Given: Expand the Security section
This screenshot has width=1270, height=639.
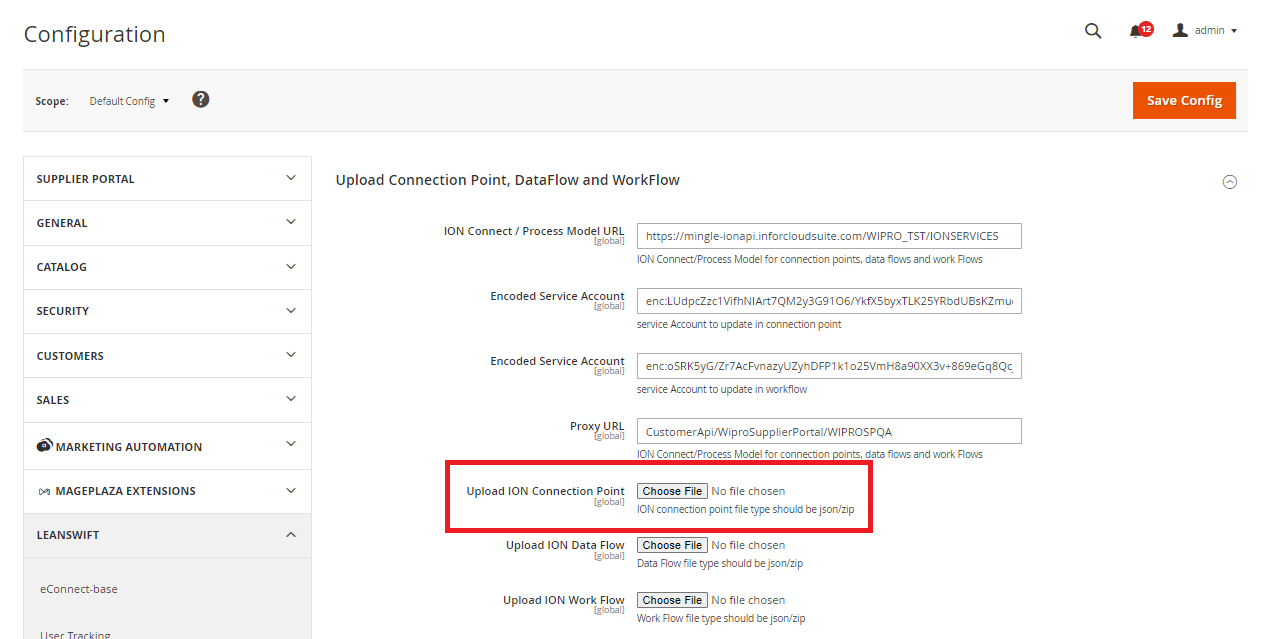Looking at the screenshot, I should 167,311.
